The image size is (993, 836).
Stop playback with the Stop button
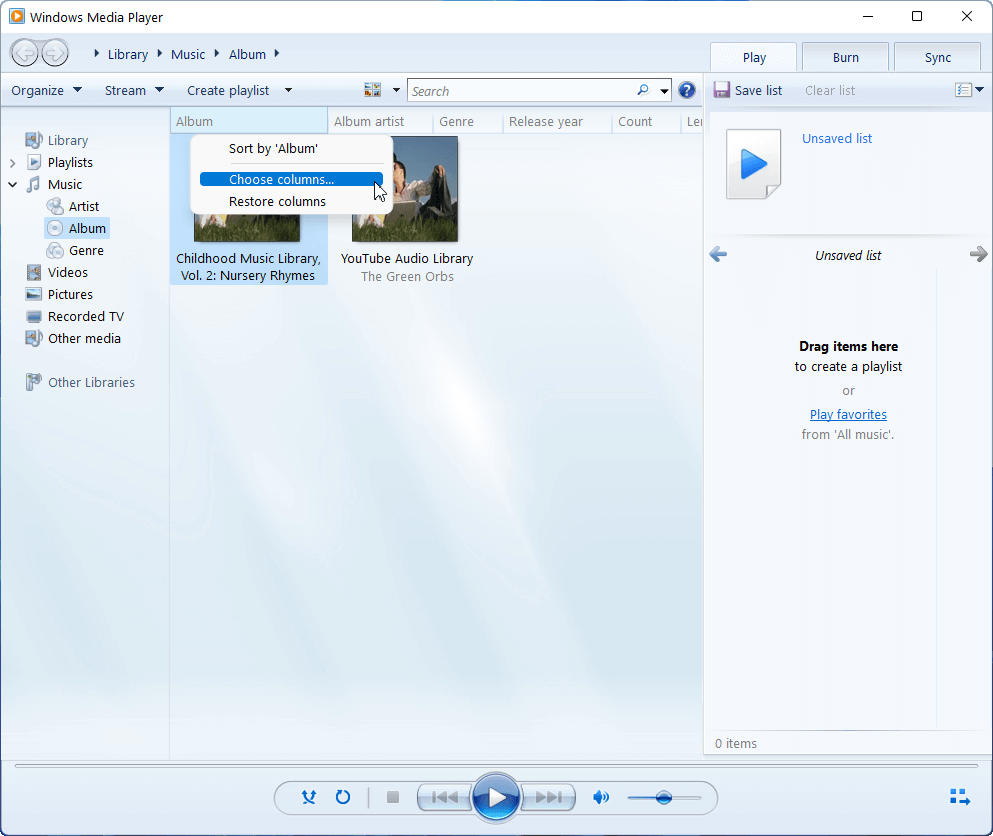tap(393, 797)
